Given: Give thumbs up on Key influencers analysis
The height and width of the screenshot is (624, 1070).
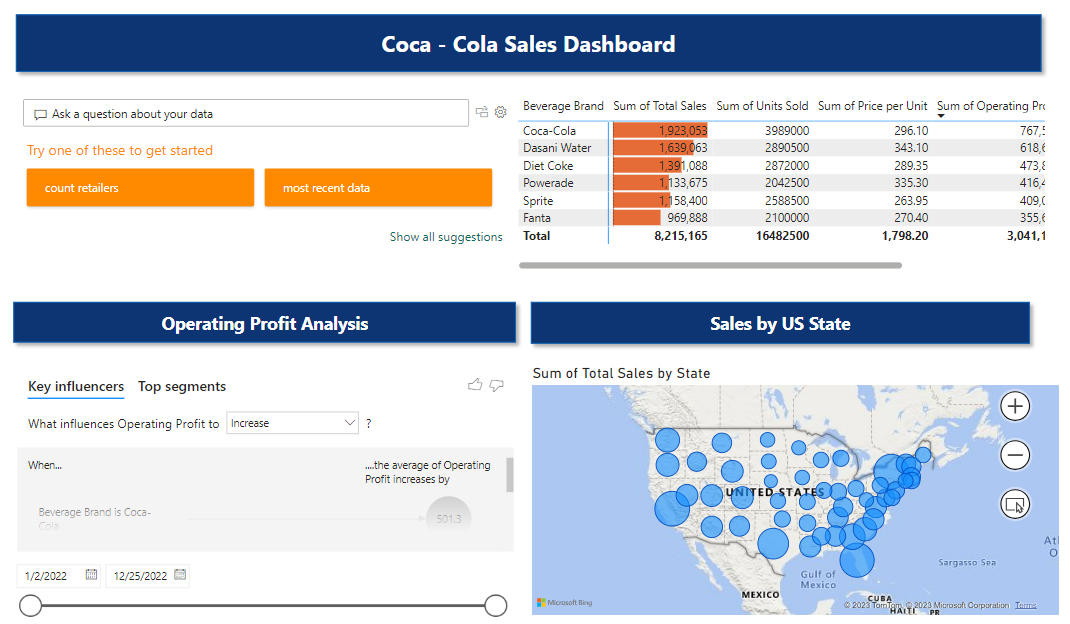Looking at the screenshot, I should pyautogui.click(x=475, y=385).
